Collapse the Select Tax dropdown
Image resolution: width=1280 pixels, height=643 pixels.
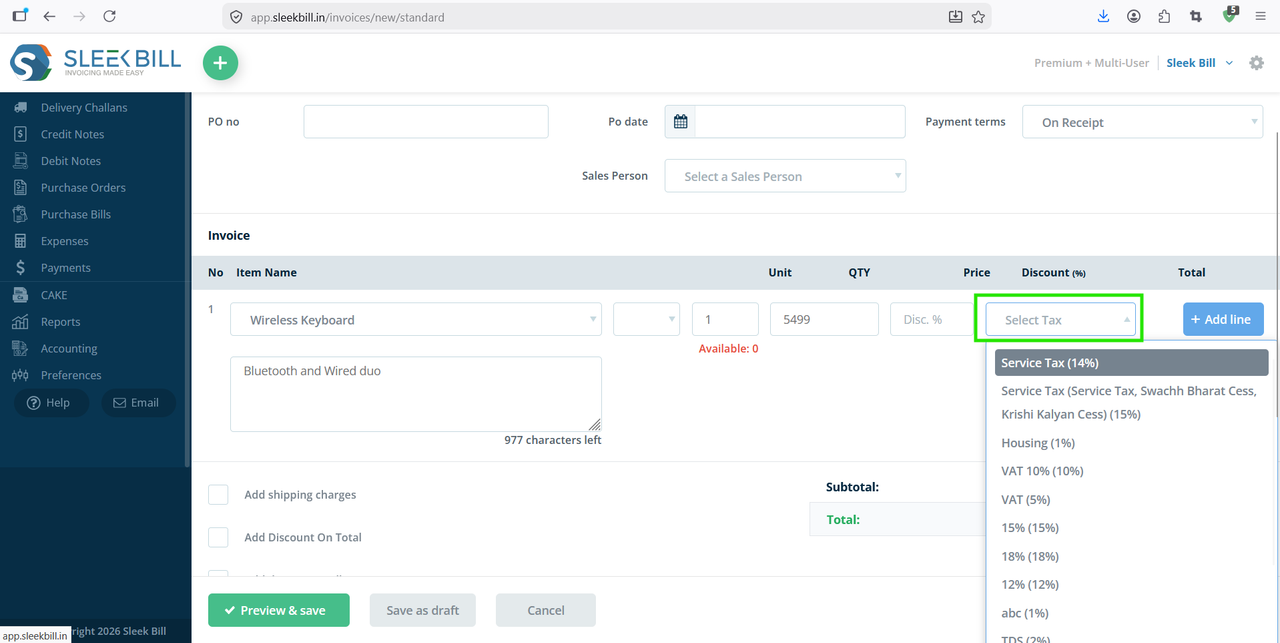pyautogui.click(x=1061, y=319)
